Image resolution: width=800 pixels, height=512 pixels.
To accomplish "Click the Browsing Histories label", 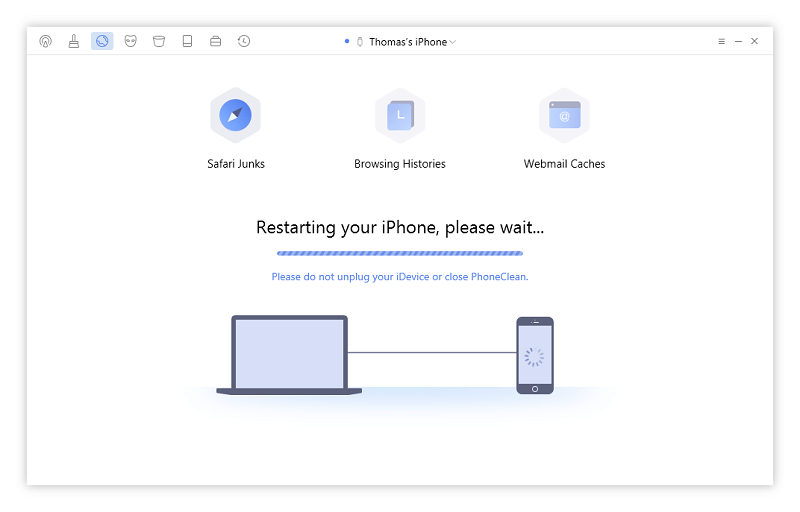I will tap(400, 164).
